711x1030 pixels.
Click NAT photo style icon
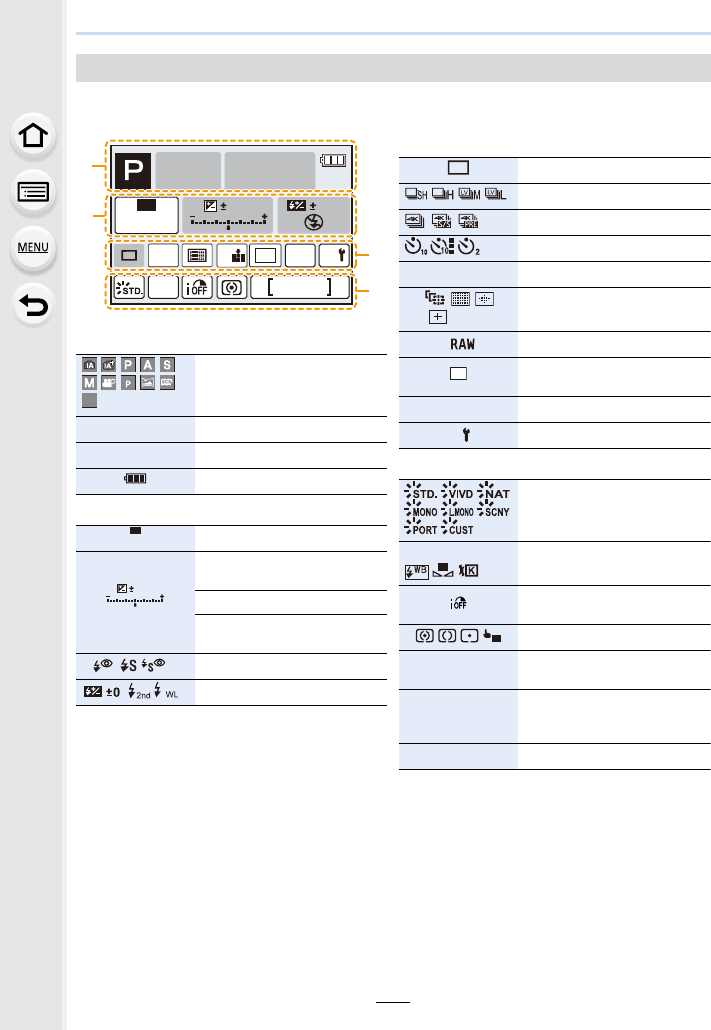click(494, 491)
